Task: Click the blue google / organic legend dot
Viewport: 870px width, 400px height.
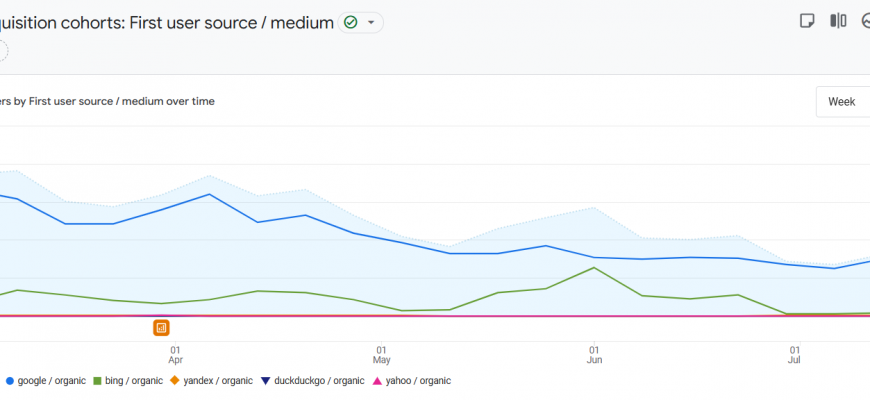Action: (10, 380)
